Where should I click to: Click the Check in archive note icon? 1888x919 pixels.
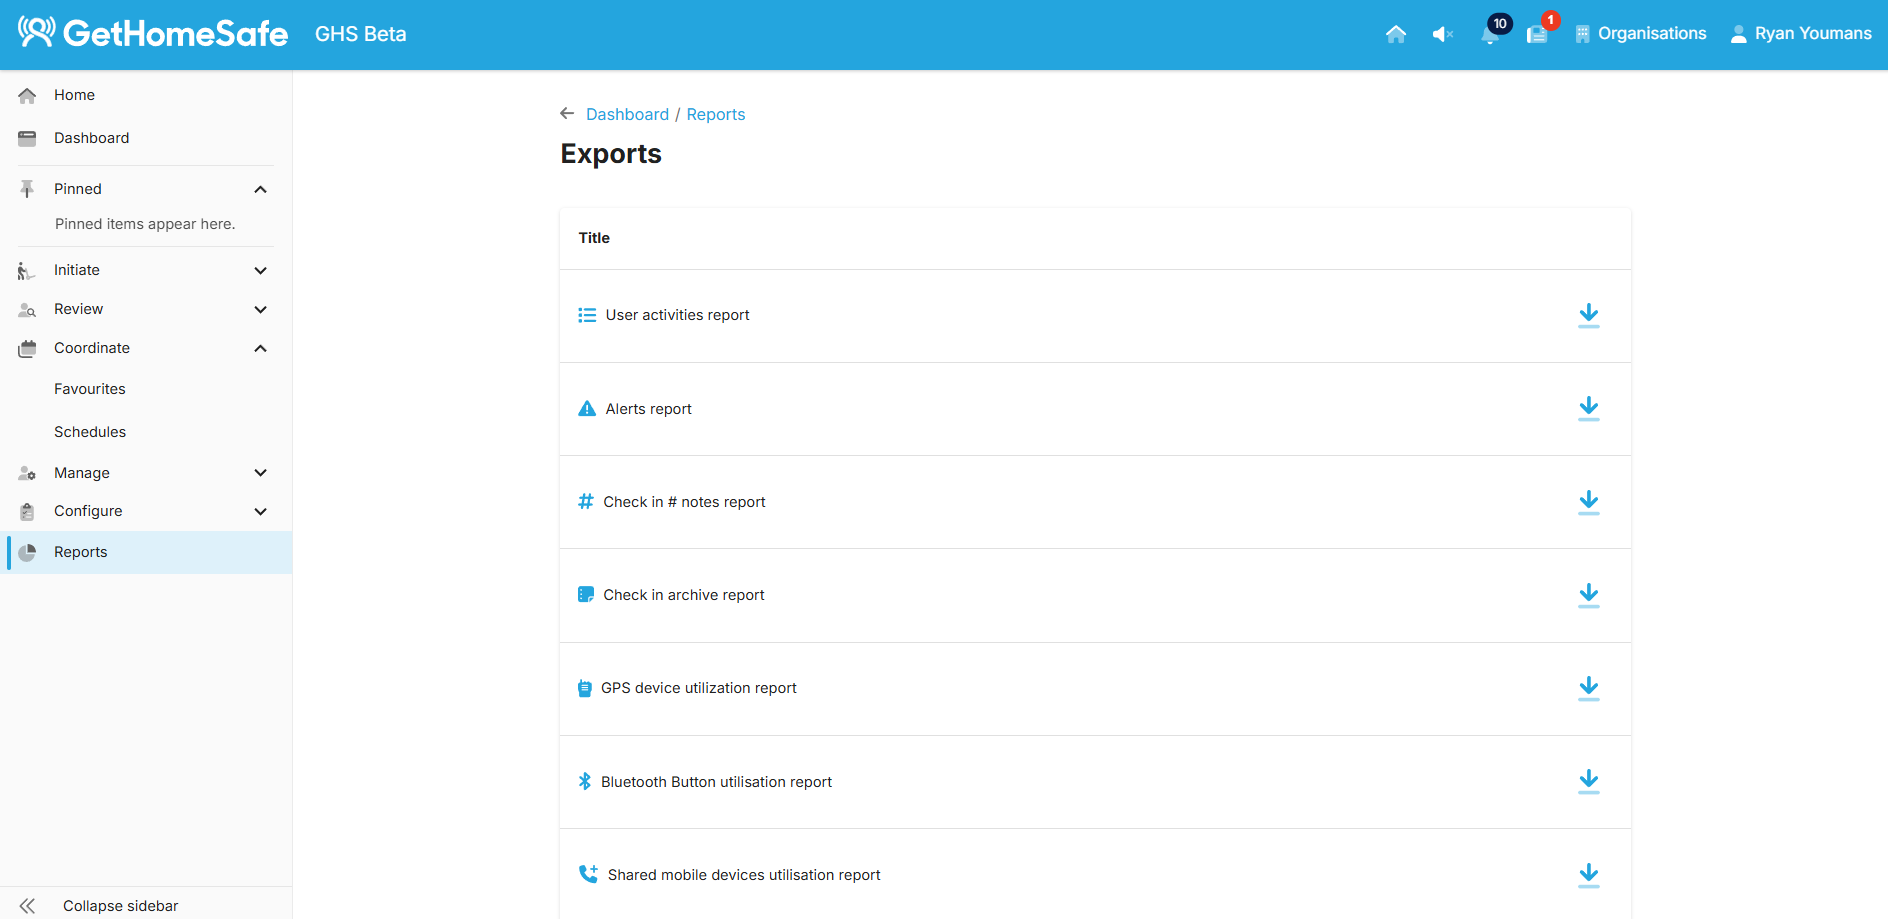[586, 594]
